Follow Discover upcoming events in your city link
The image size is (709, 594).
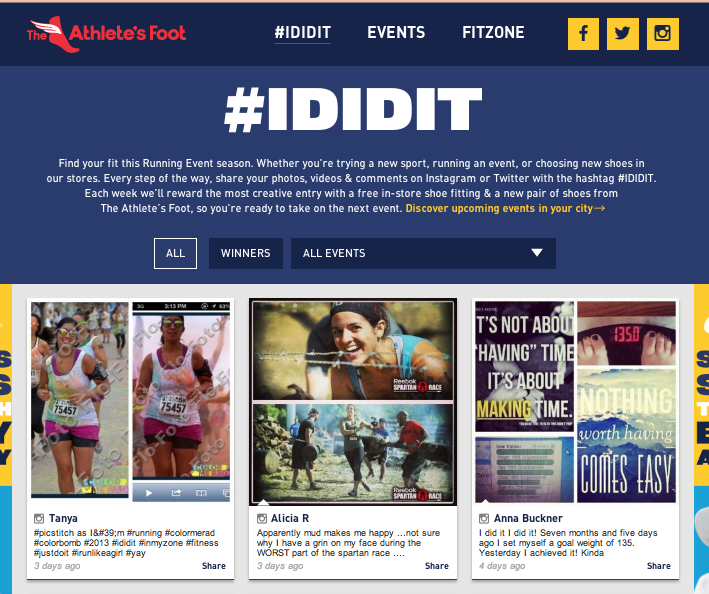point(505,208)
